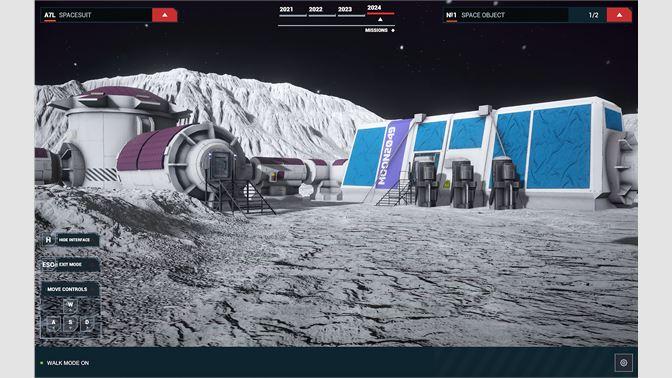The width and height of the screenshot is (672, 378).
Task: Click the 1/2 object counter
Action: 593,15
